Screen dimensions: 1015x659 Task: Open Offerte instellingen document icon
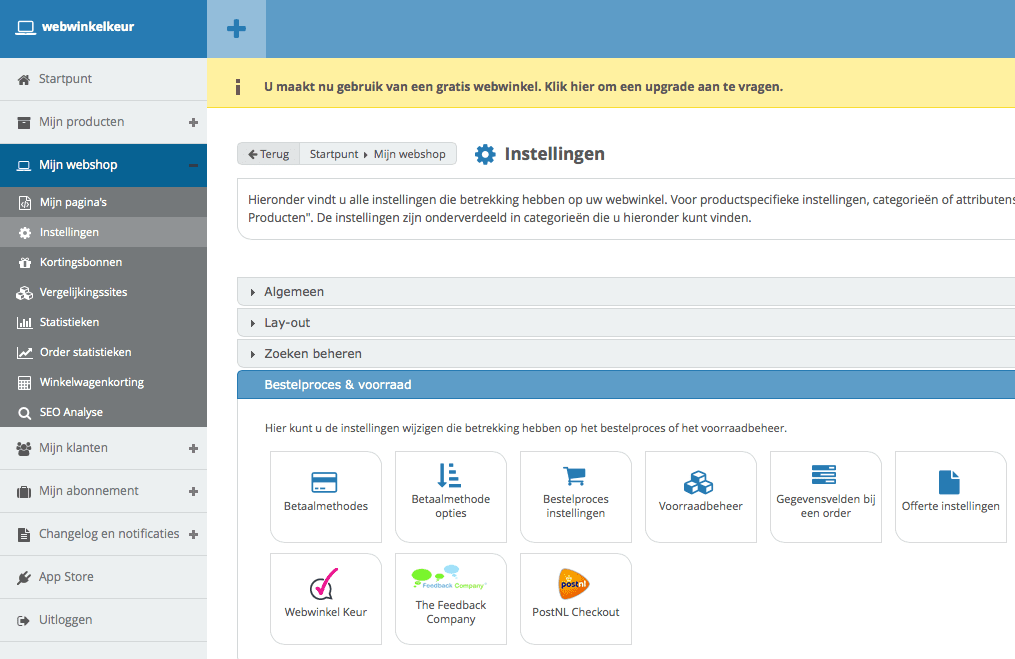pos(949,483)
